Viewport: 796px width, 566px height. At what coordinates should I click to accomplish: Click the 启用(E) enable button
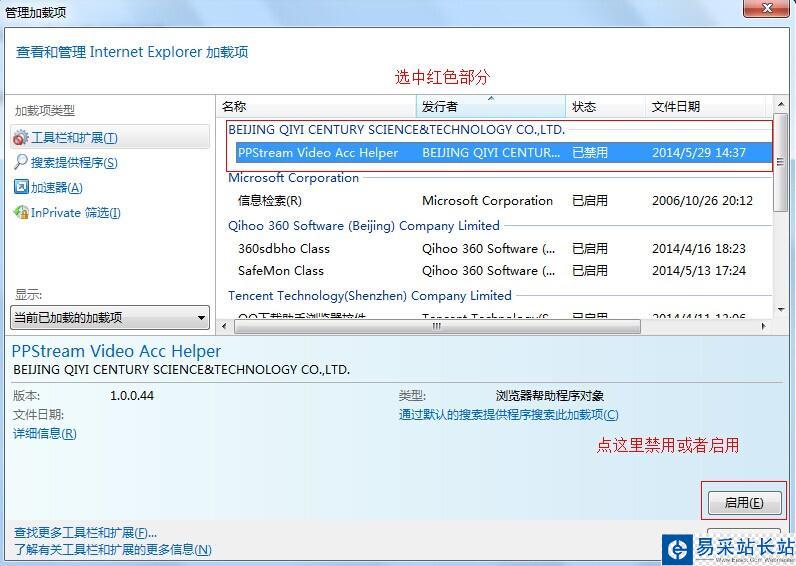(x=744, y=503)
